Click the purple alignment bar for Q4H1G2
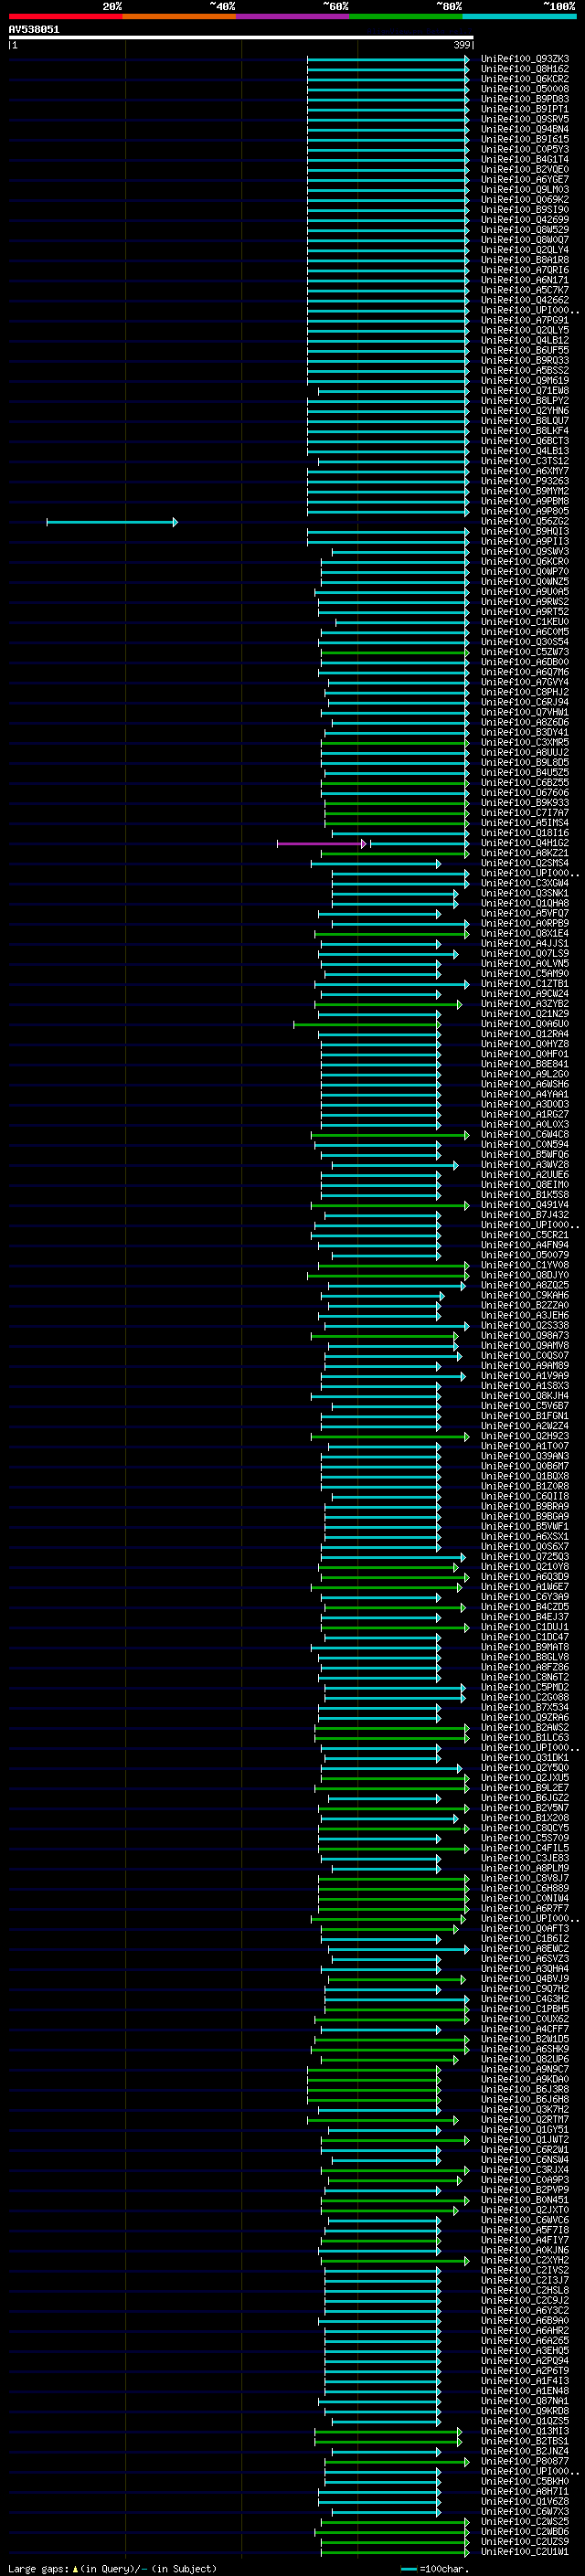Screen dimensions: 585x2576 (x=322, y=844)
